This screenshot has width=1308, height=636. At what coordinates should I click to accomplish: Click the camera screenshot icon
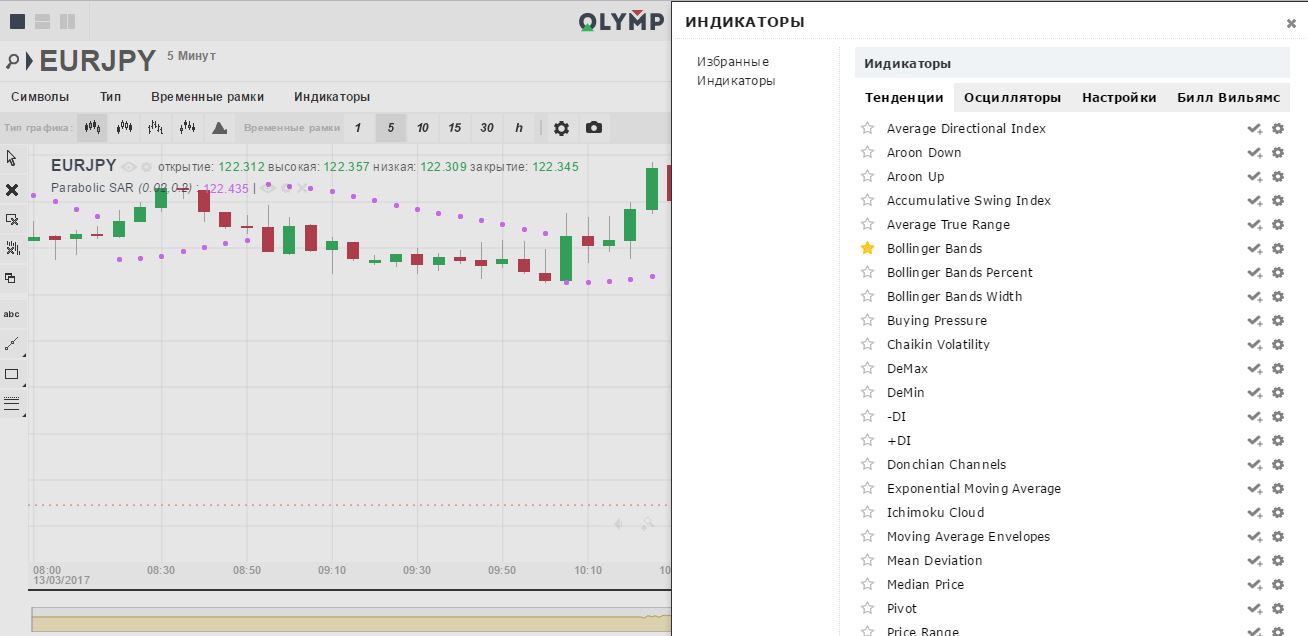tap(594, 128)
